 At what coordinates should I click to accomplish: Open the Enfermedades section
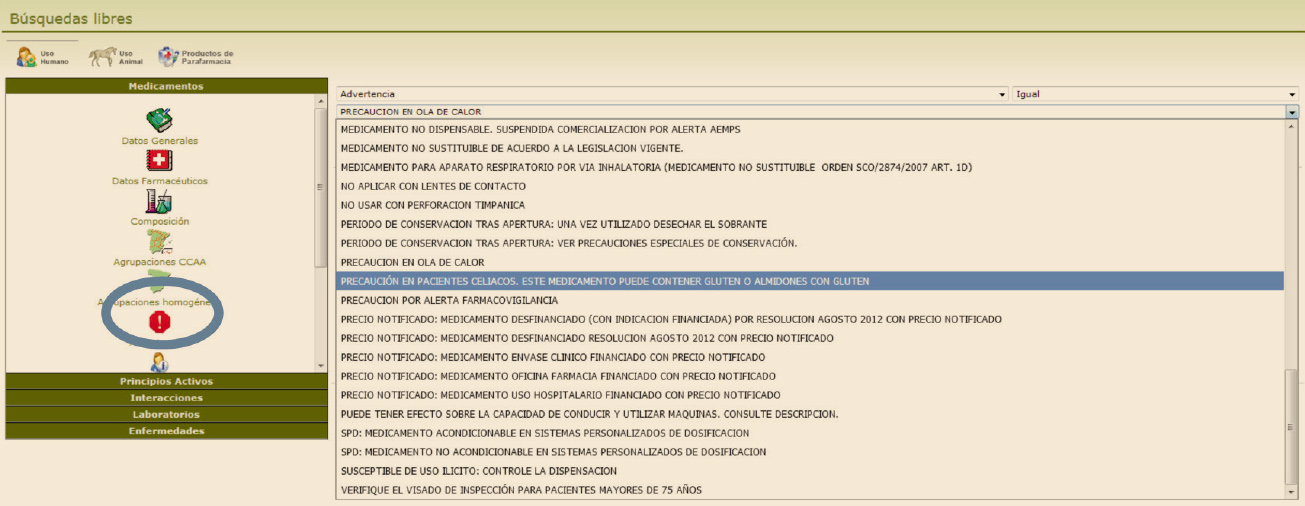166,431
